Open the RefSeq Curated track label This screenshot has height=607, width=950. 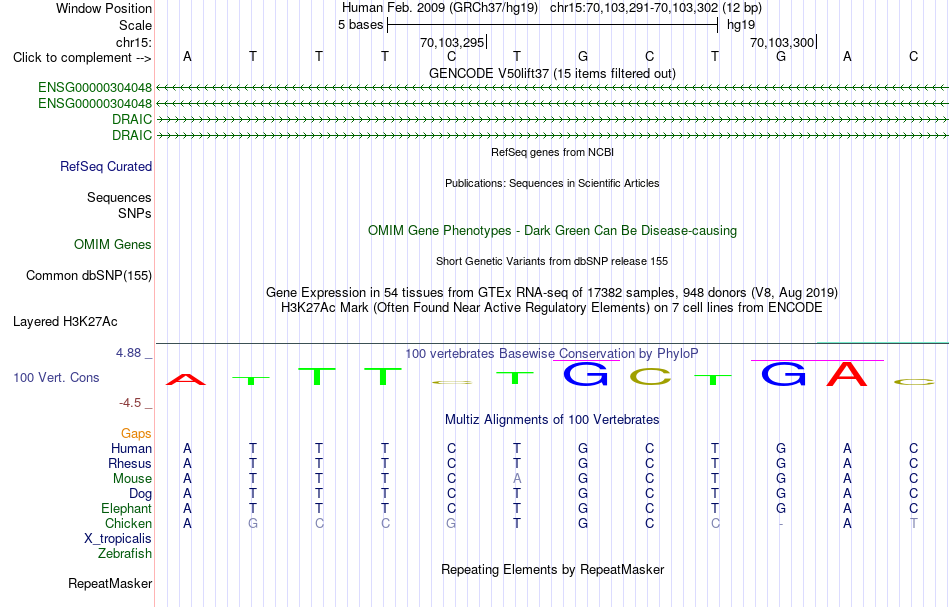coord(105,167)
